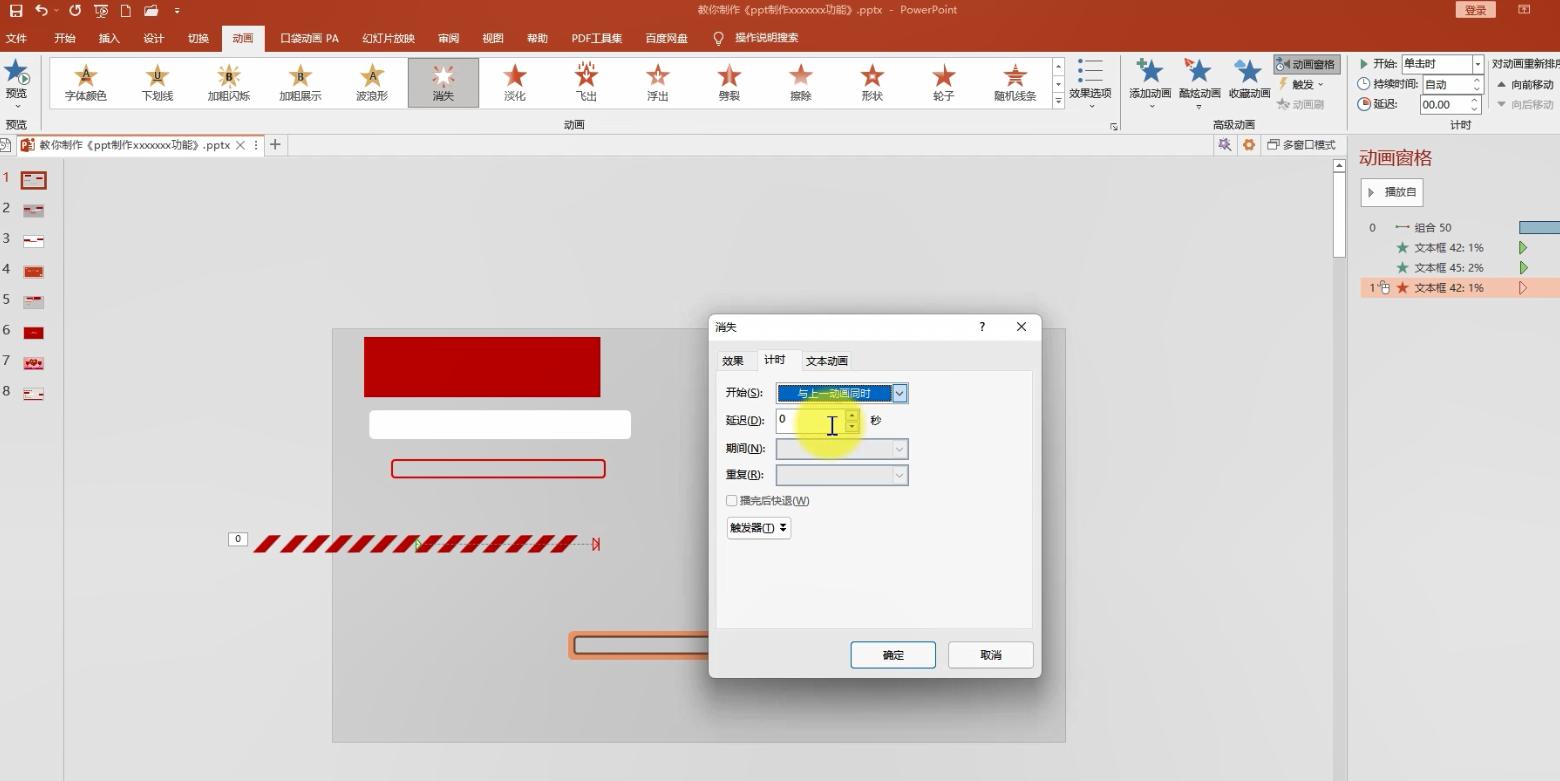This screenshot has height=781, width=1560.
Task: Open the 触发器 trigger expander
Action: pos(758,528)
